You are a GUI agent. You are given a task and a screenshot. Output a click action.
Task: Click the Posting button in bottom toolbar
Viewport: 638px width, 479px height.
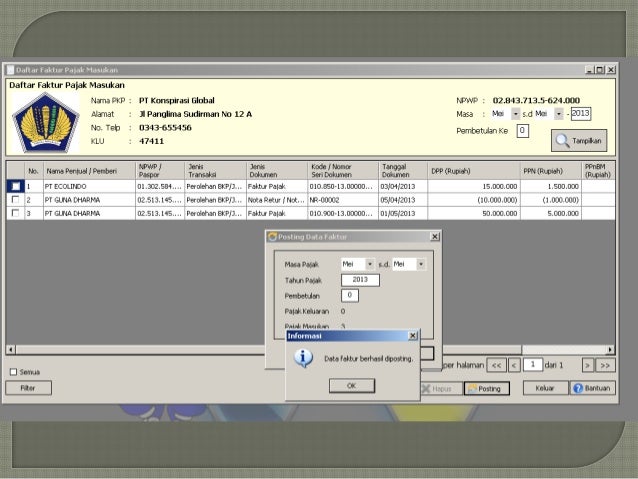(485, 388)
